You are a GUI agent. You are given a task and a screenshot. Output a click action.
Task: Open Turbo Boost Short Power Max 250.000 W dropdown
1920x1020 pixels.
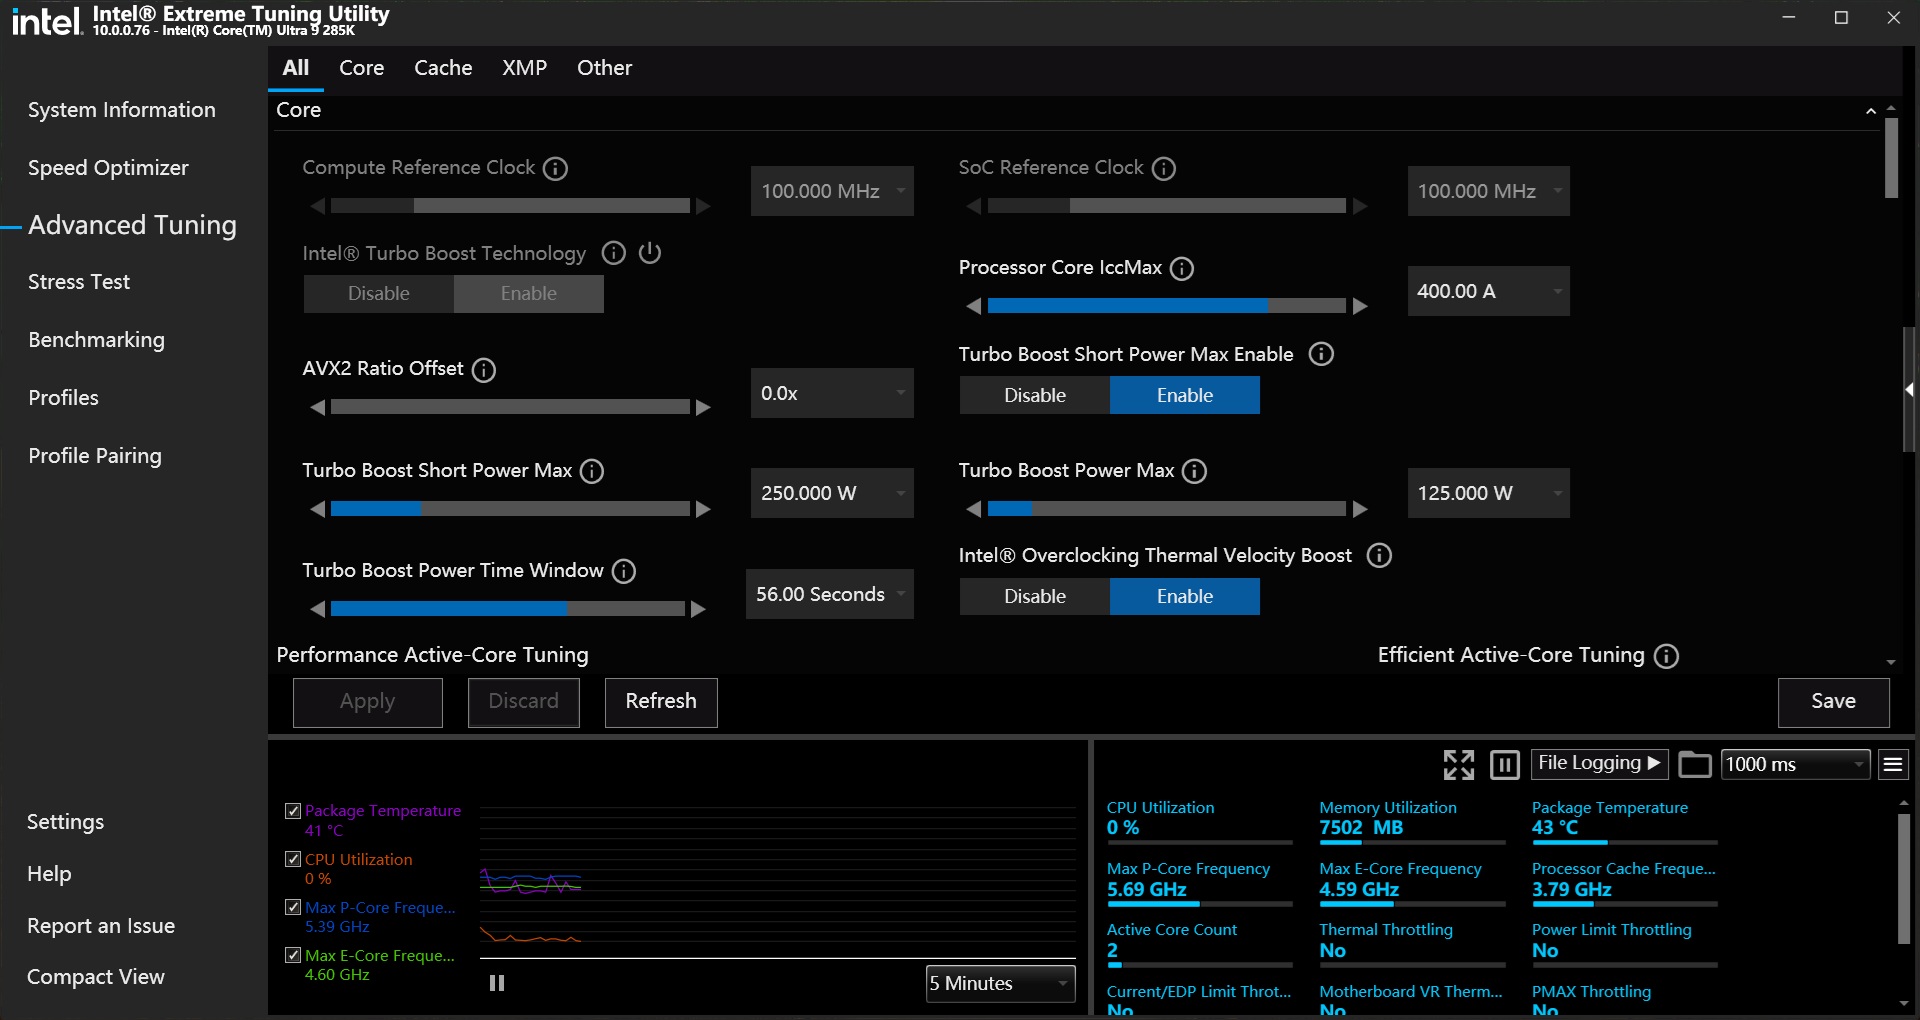[832, 493]
